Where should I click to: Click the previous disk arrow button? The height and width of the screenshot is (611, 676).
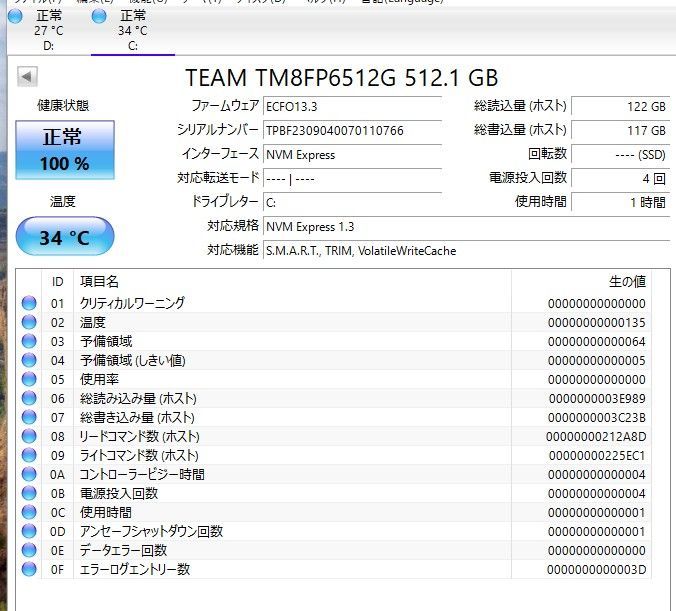coord(27,77)
